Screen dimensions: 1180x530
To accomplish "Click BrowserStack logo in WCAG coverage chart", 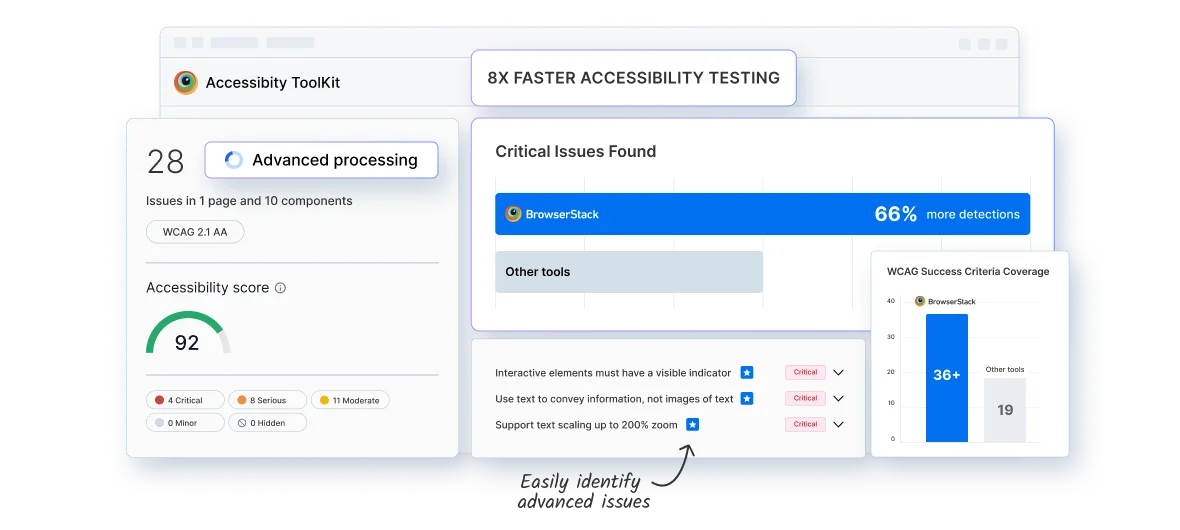I will click(x=920, y=301).
